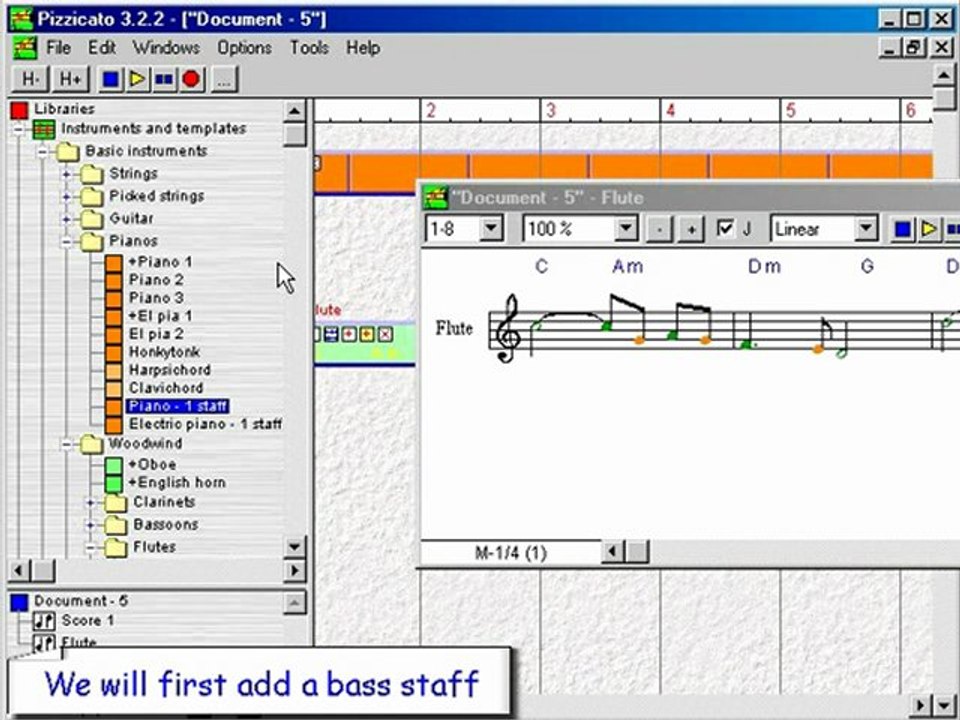Open the 100 % zoom dropdown
The image size is (960, 720).
[x=626, y=229]
